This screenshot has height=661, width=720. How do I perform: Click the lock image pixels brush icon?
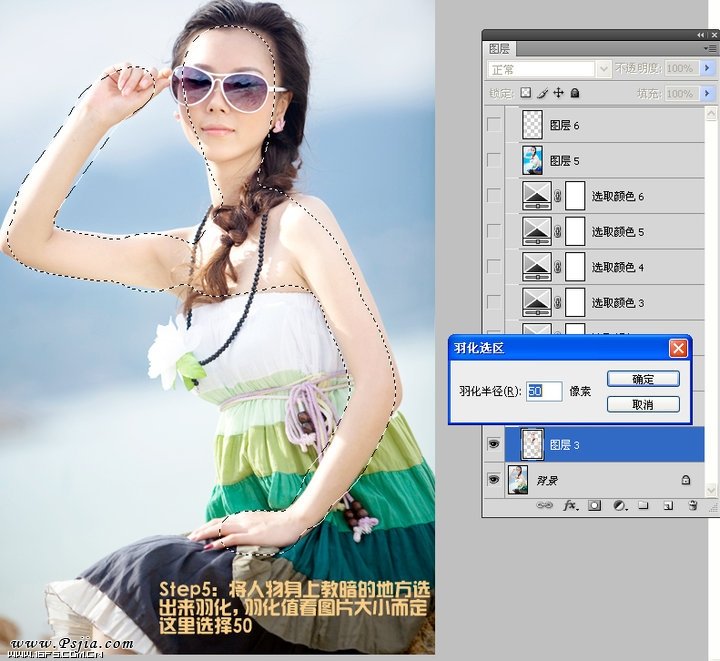point(542,93)
